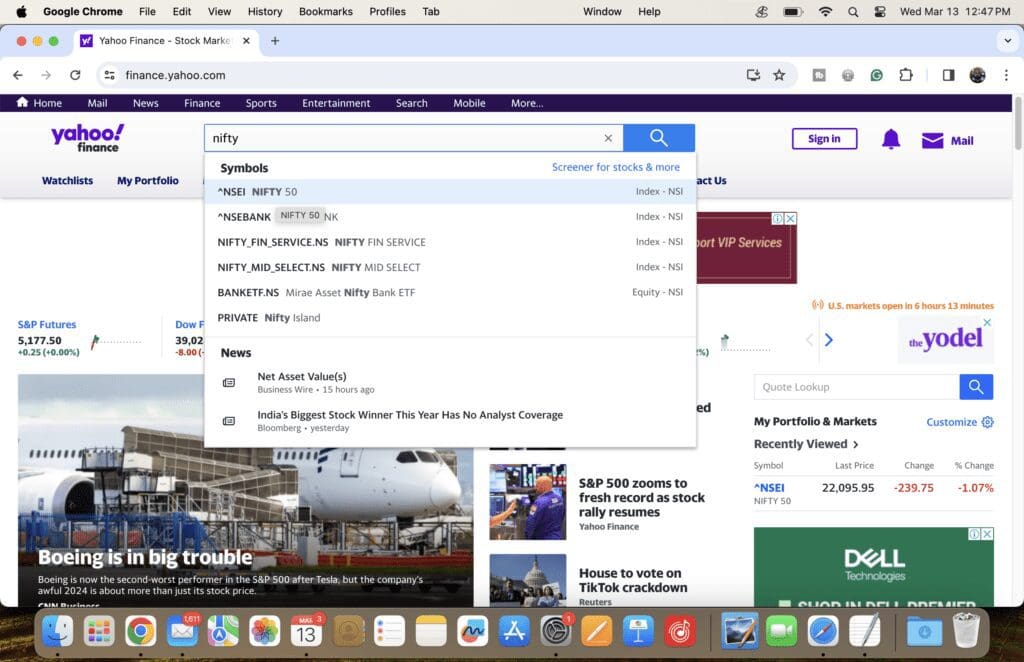Open Trash in the Dock
Screen dimensions: 1024x662
pos(966,631)
